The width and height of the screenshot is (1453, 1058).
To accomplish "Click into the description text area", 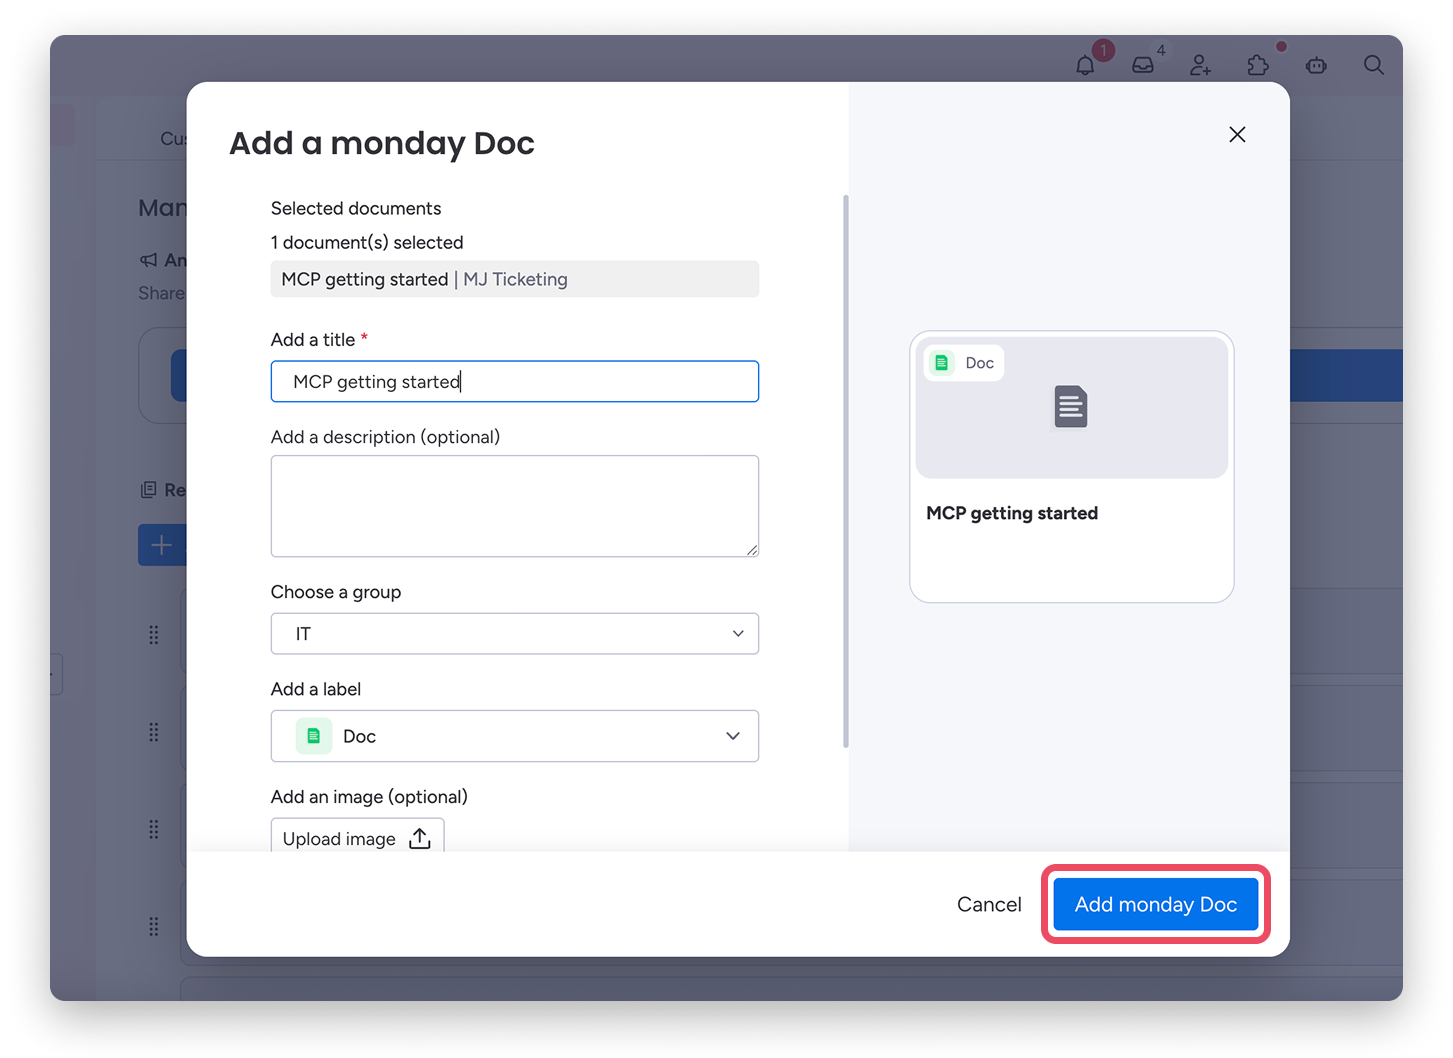I will coord(515,506).
